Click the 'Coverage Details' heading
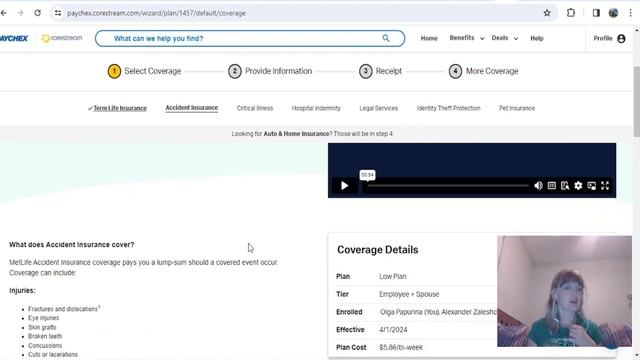Viewport: 640px width, 360px height. pos(378,250)
